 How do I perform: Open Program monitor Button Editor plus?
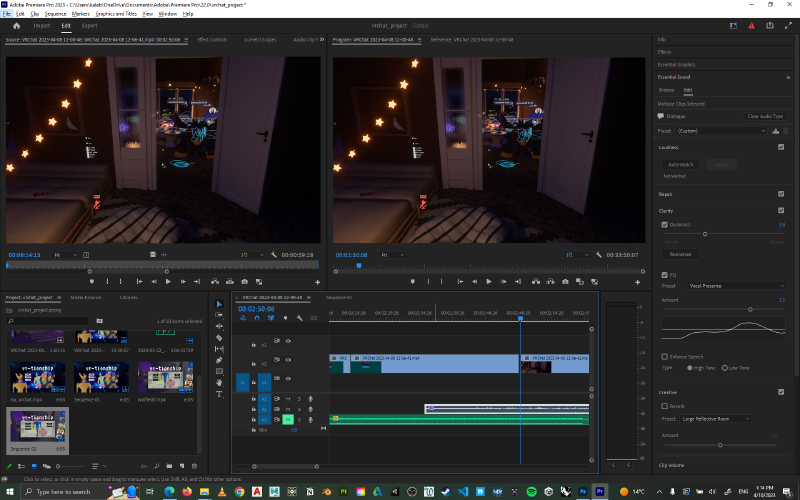click(x=637, y=282)
